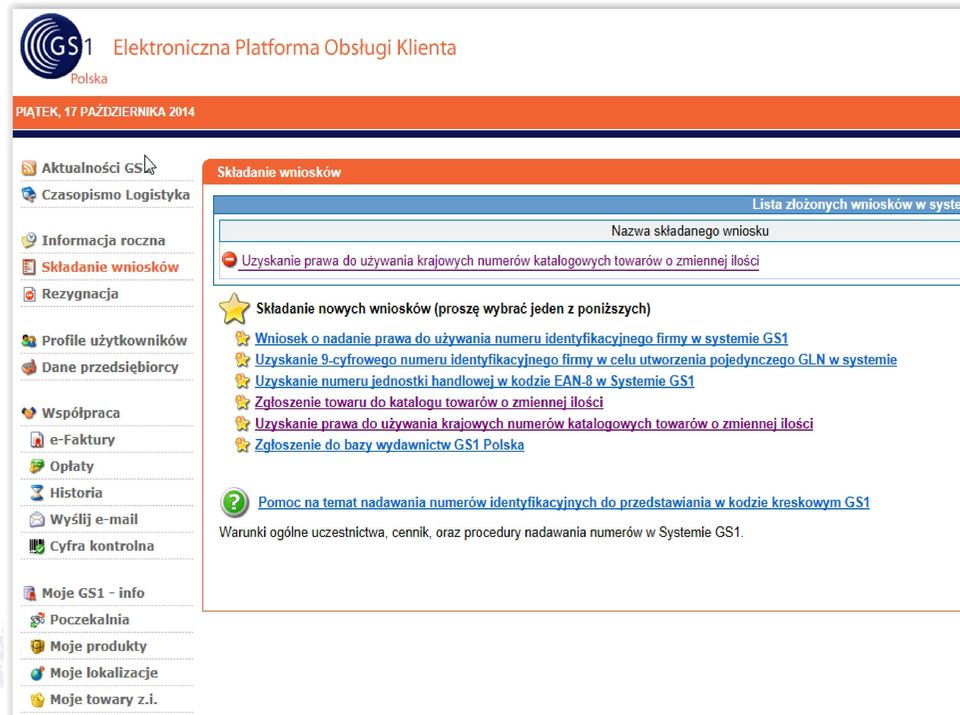Open Zgłoszenie do bazy wydawnictw GS1 Polska

389,444
